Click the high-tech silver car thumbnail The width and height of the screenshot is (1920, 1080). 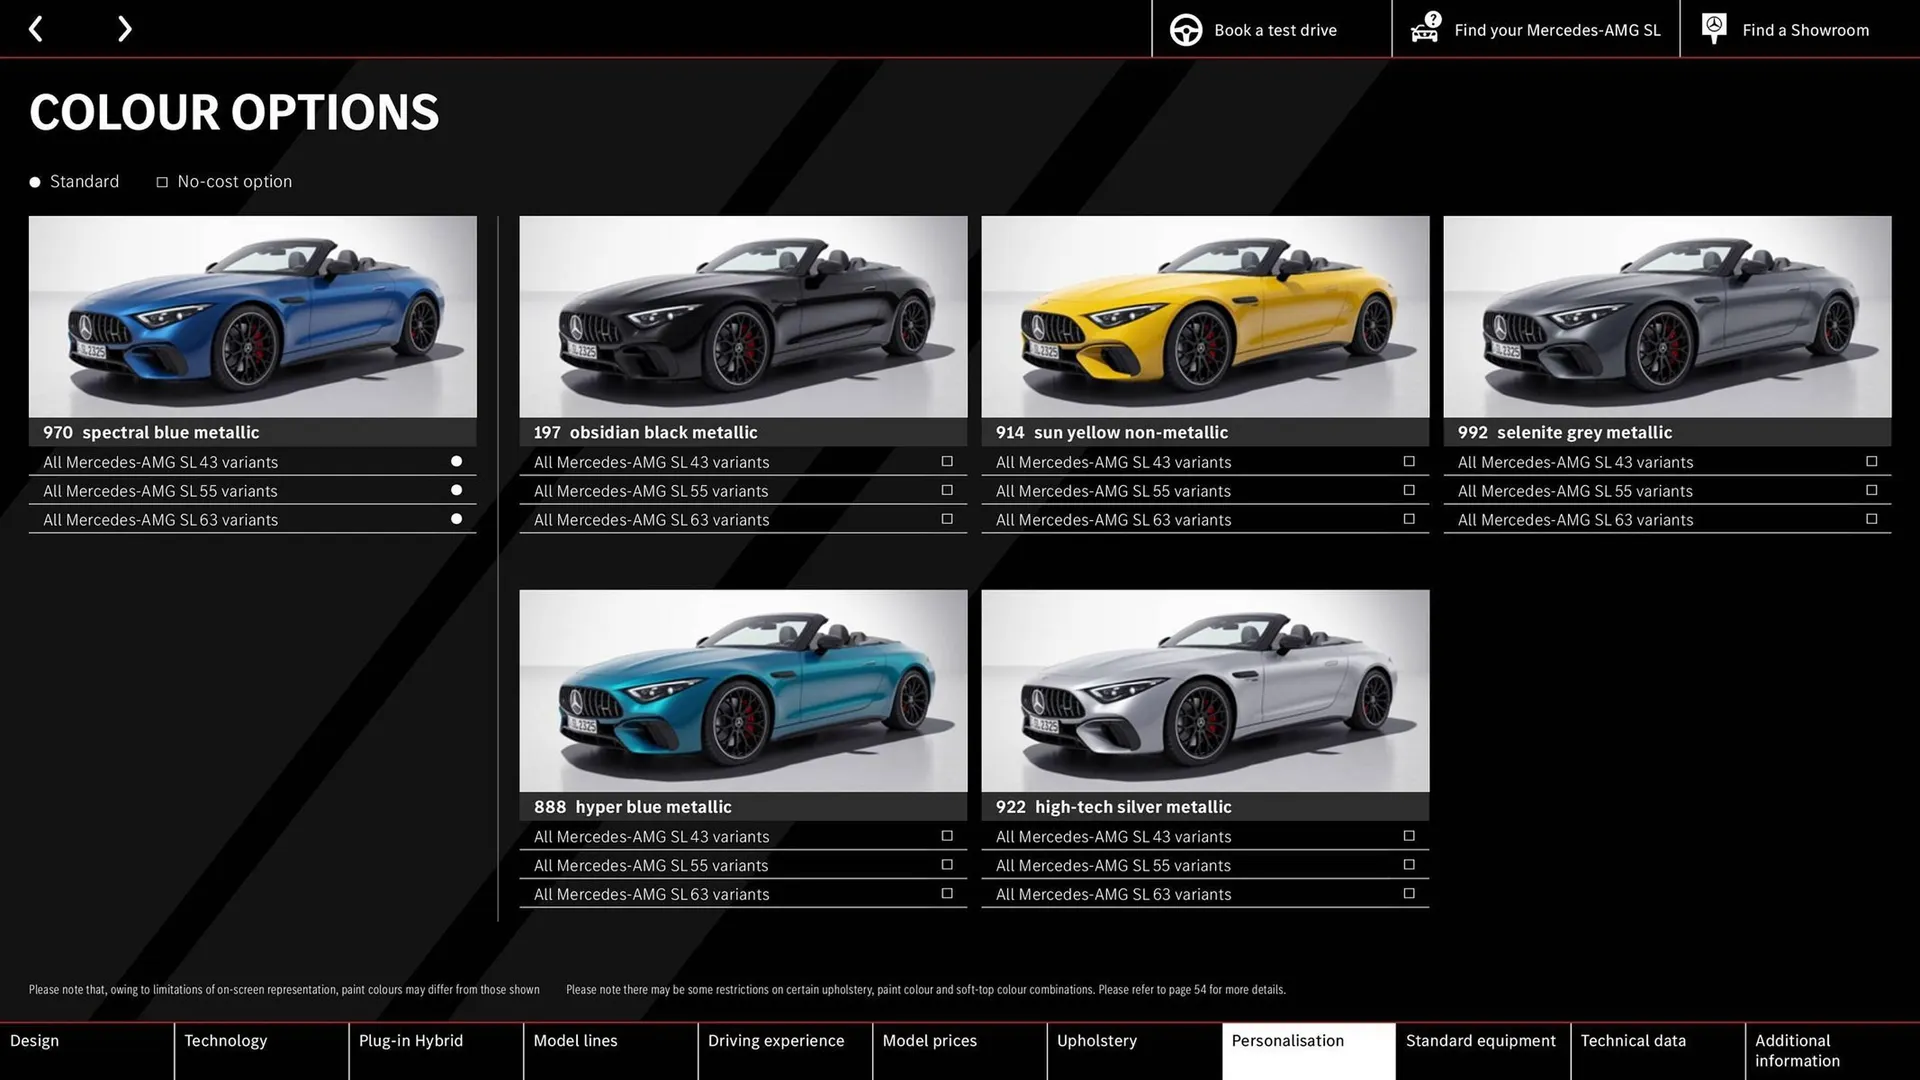click(x=1205, y=690)
